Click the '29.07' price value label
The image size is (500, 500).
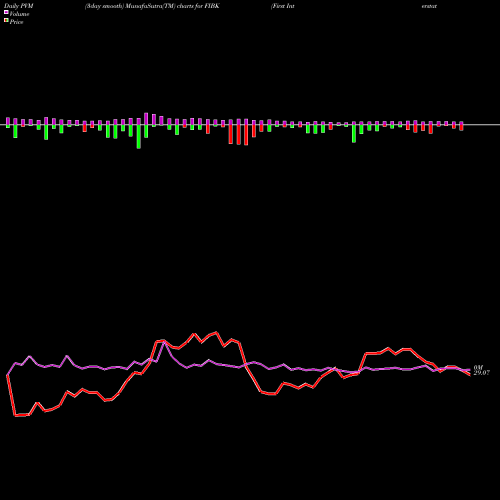point(481,373)
